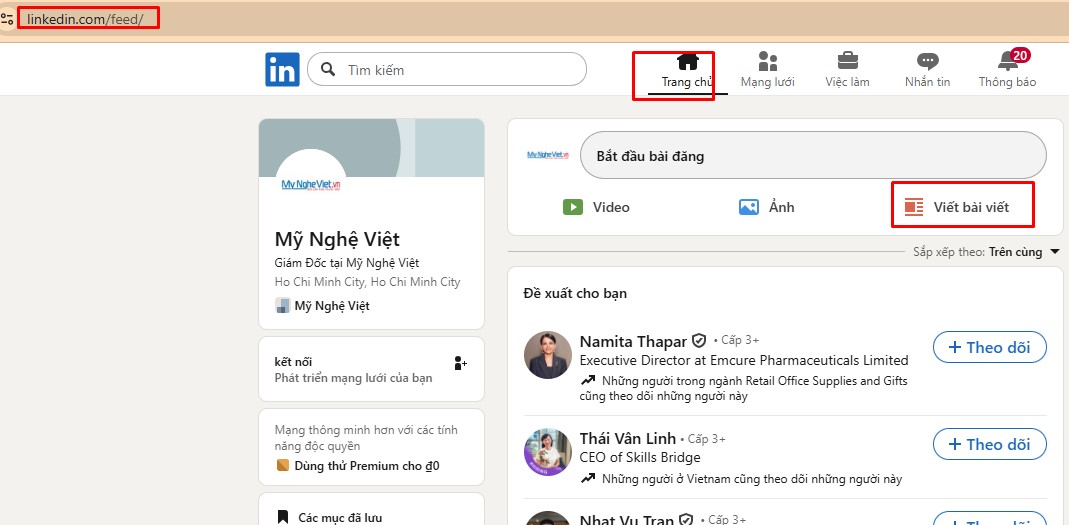Image resolution: width=1069 pixels, height=525 pixels.
Task: Open Nhat Vu Tran's profile name
Action: coord(627,520)
